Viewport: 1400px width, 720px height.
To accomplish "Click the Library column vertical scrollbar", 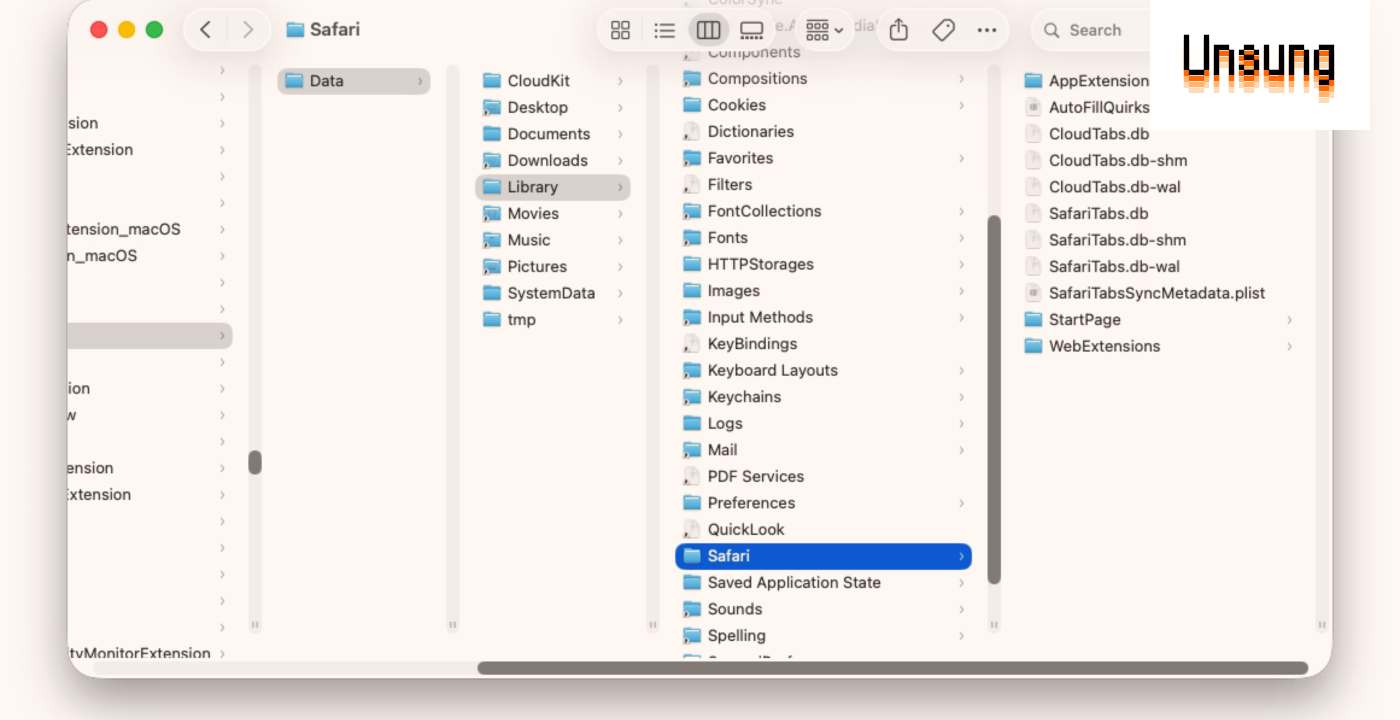I will tap(994, 400).
